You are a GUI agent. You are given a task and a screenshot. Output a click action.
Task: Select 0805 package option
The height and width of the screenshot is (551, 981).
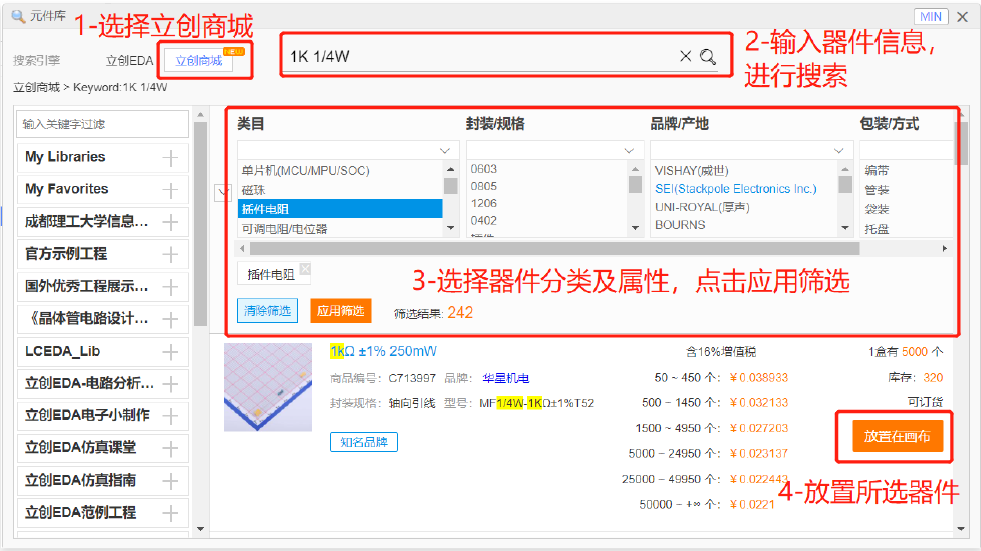click(x=484, y=186)
